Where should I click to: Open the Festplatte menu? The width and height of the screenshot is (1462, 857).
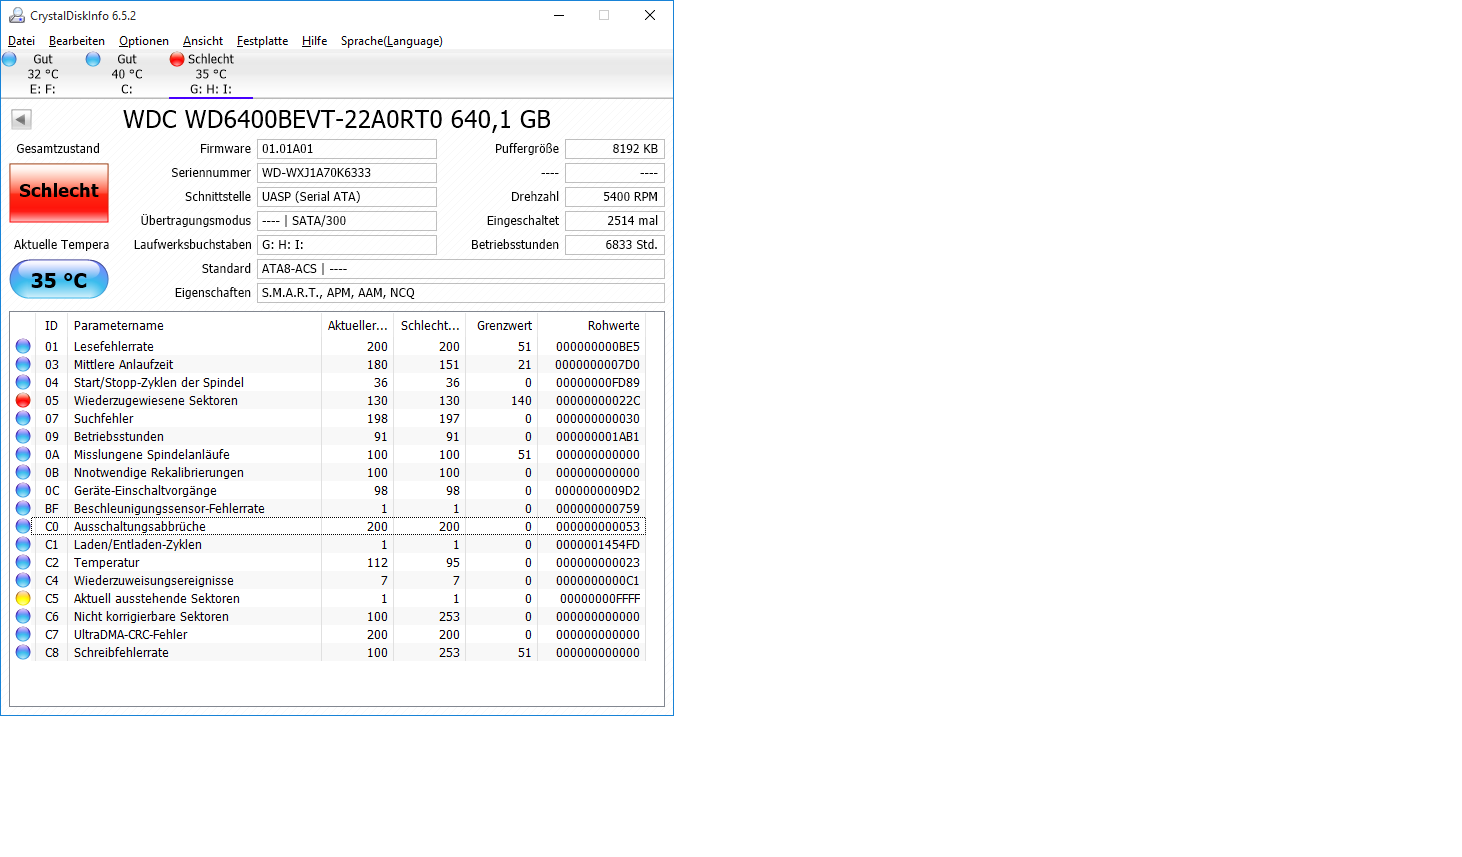click(262, 41)
